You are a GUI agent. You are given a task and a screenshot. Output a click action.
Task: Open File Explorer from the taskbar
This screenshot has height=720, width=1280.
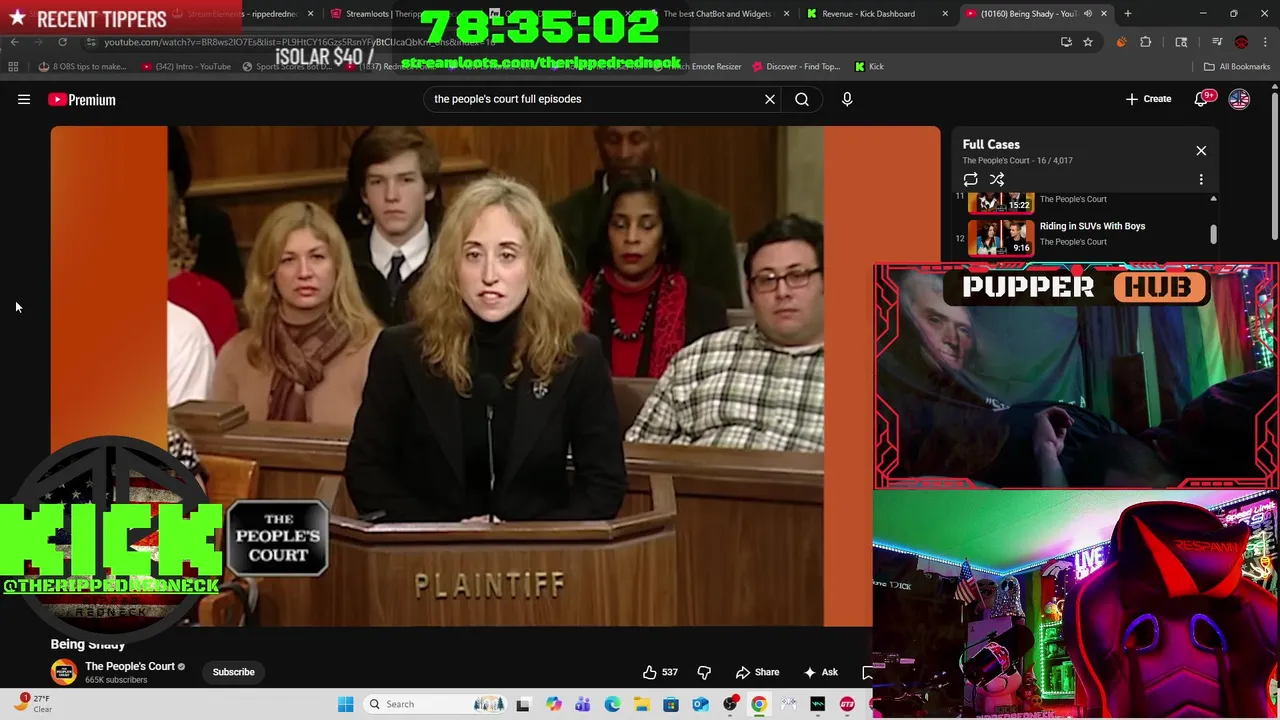pos(641,704)
